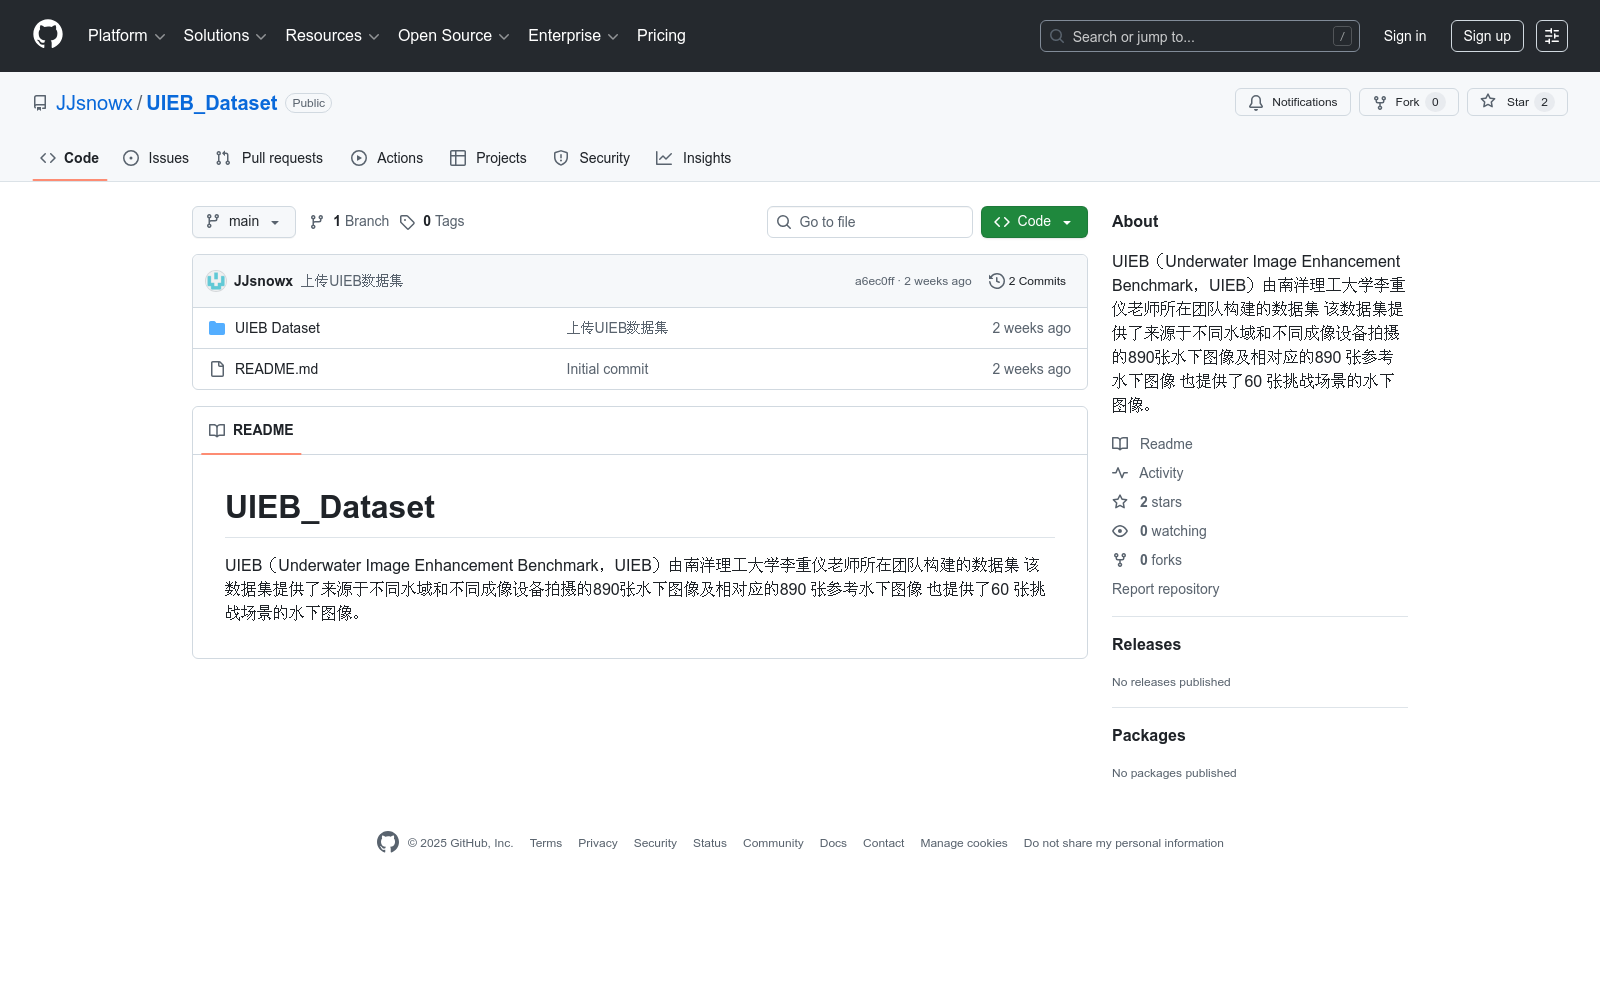Open the footer Status link

click(710, 843)
